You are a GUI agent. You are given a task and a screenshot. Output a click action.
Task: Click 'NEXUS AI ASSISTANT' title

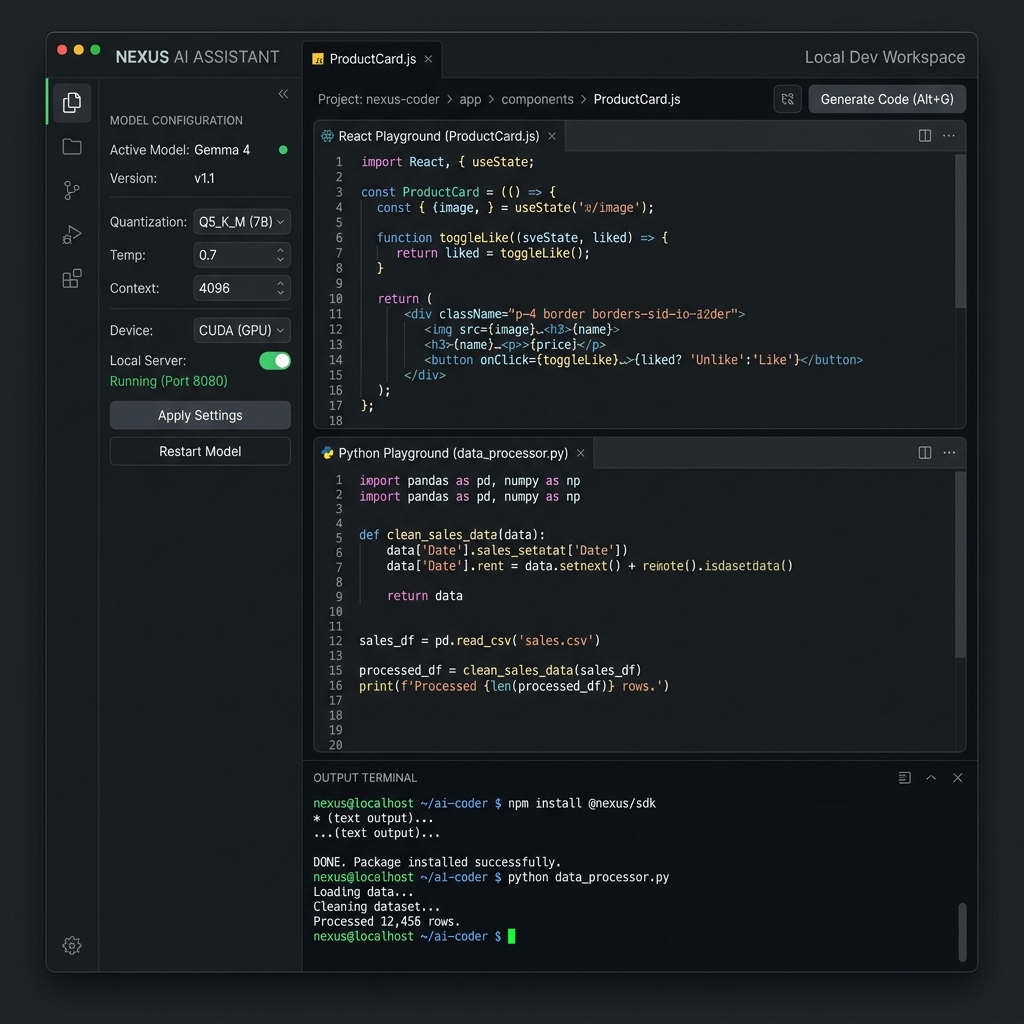click(197, 57)
